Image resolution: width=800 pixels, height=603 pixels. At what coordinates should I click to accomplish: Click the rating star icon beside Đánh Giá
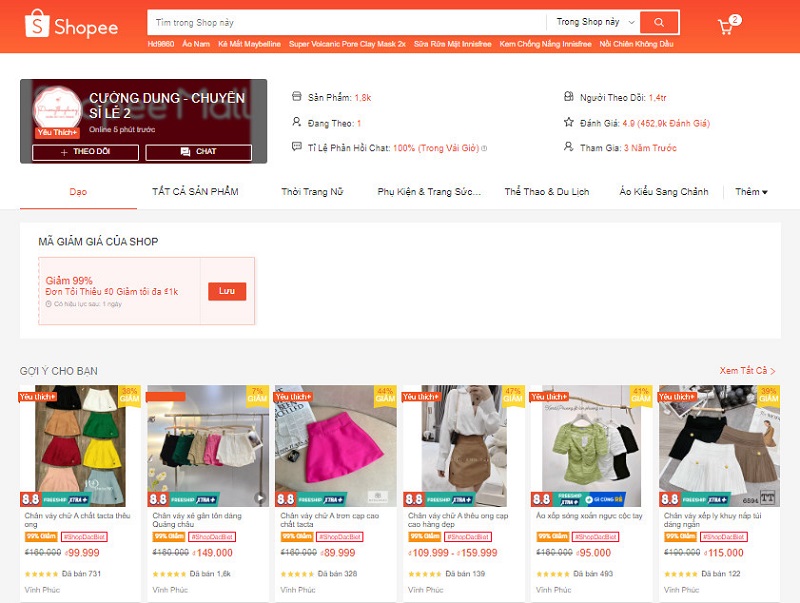point(570,123)
